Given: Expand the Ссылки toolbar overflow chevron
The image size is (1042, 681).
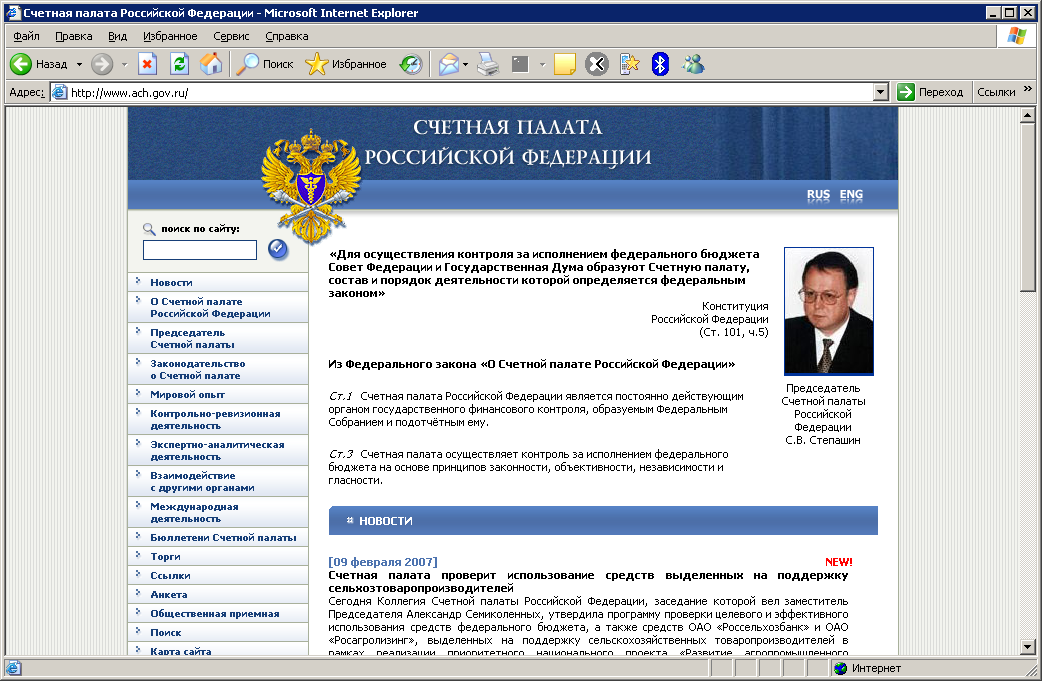Looking at the screenshot, I should 1027,89.
